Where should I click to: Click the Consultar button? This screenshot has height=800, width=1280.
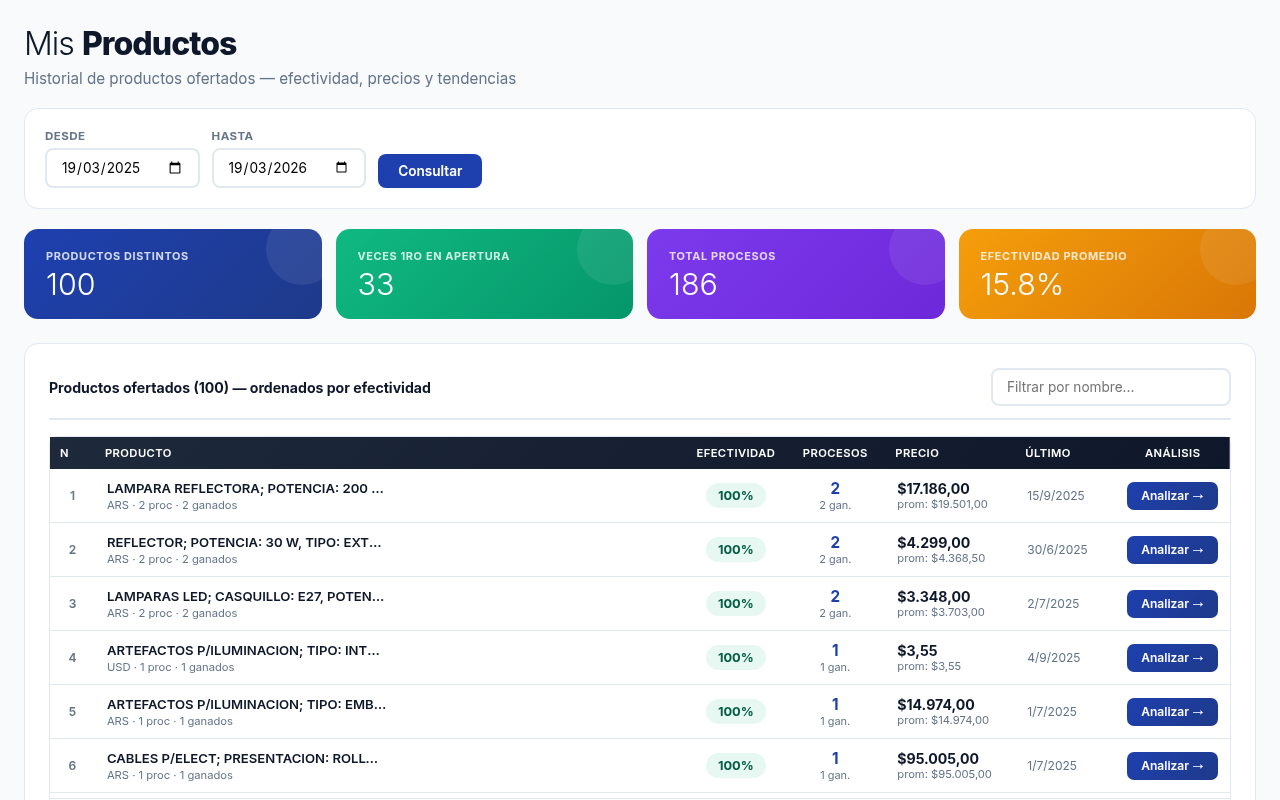tap(429, 171)
